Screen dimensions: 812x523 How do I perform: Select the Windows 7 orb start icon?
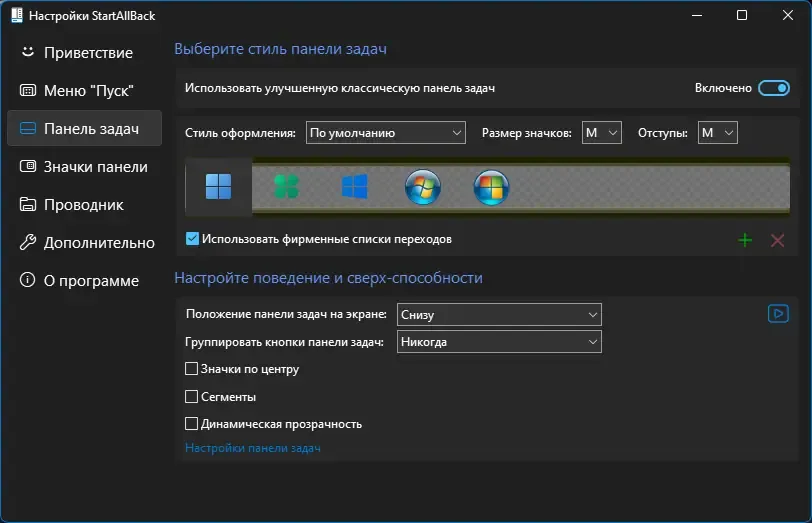(423, 187)
